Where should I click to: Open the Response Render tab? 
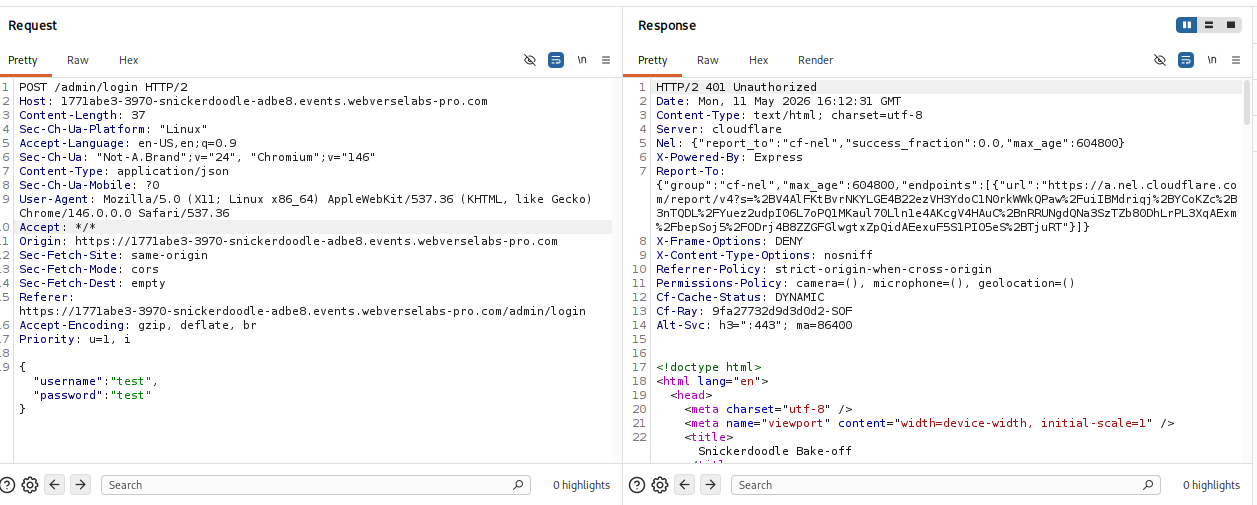tap(815, 60)
